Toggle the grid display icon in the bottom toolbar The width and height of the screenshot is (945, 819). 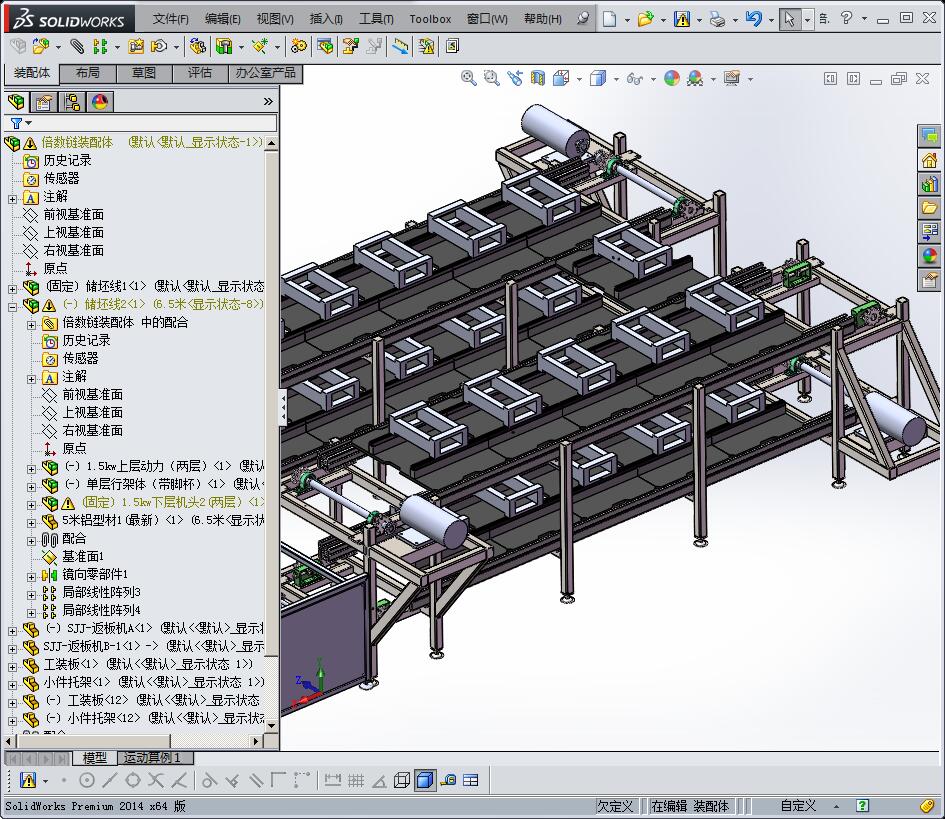click(356, 780)
